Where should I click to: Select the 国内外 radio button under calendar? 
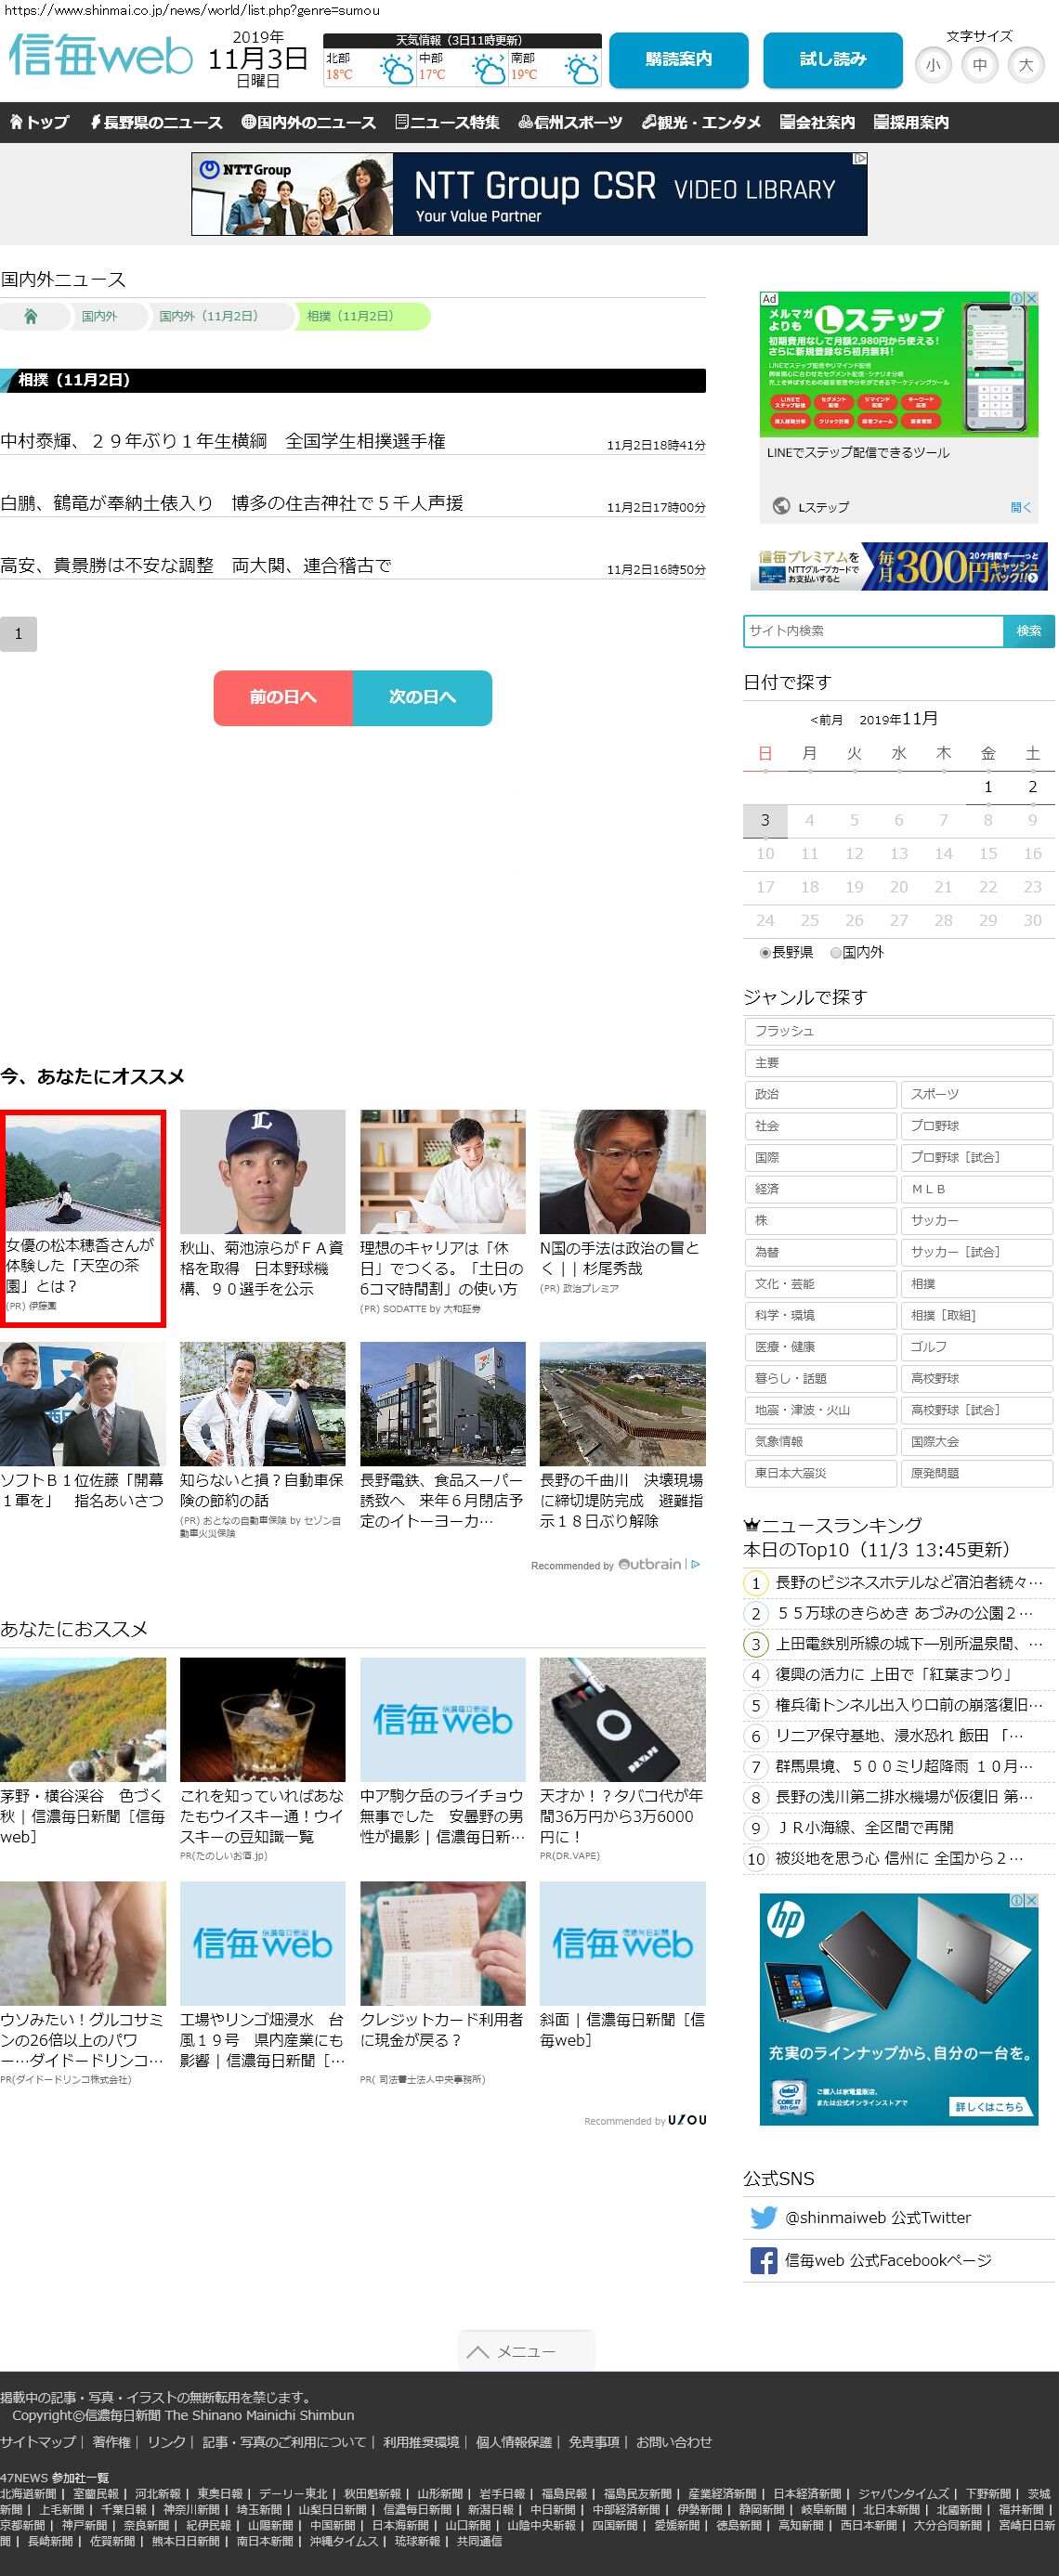point(836,953)
